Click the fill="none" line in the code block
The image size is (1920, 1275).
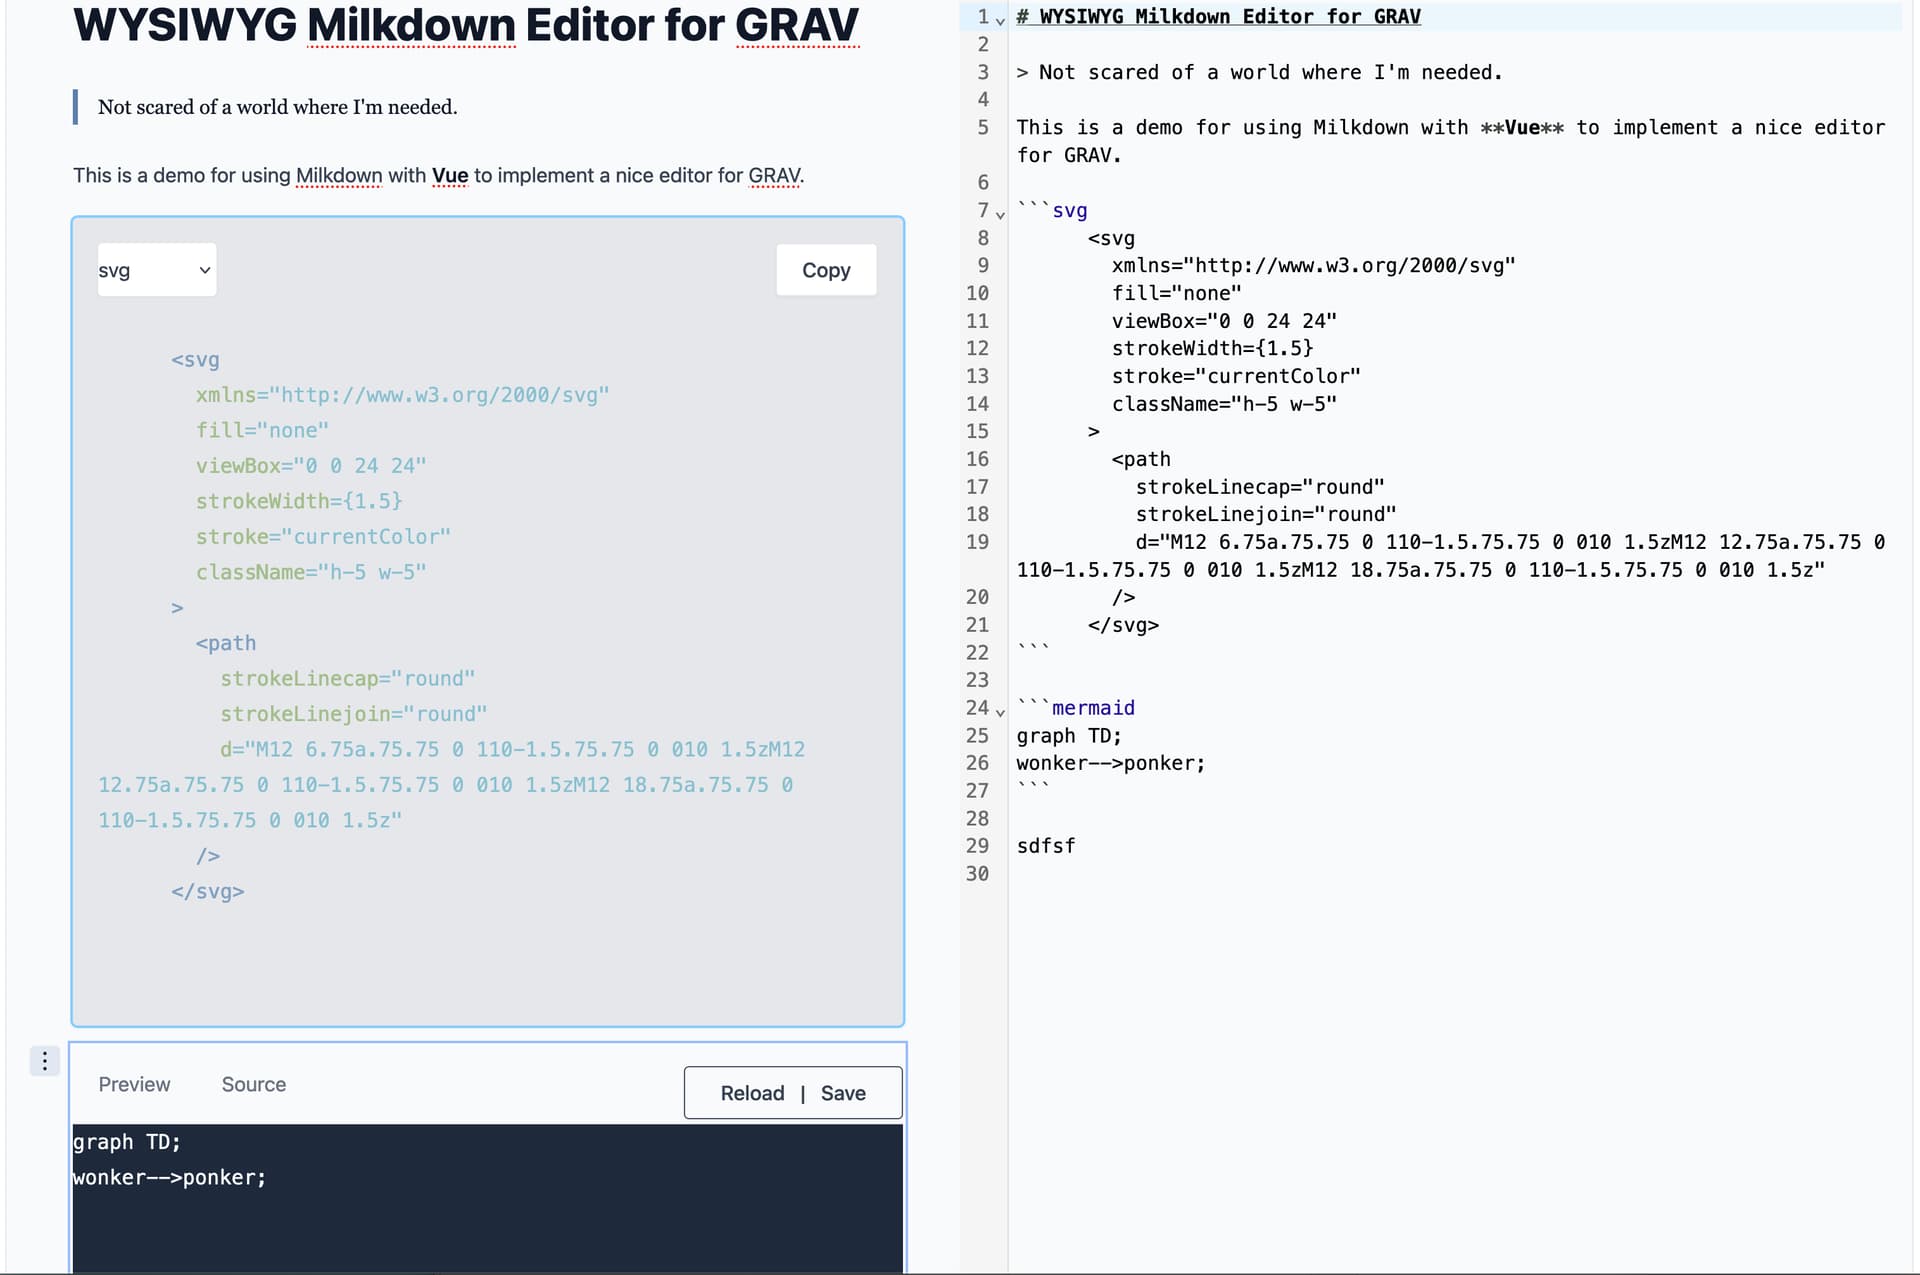click(x=262, y=431)
